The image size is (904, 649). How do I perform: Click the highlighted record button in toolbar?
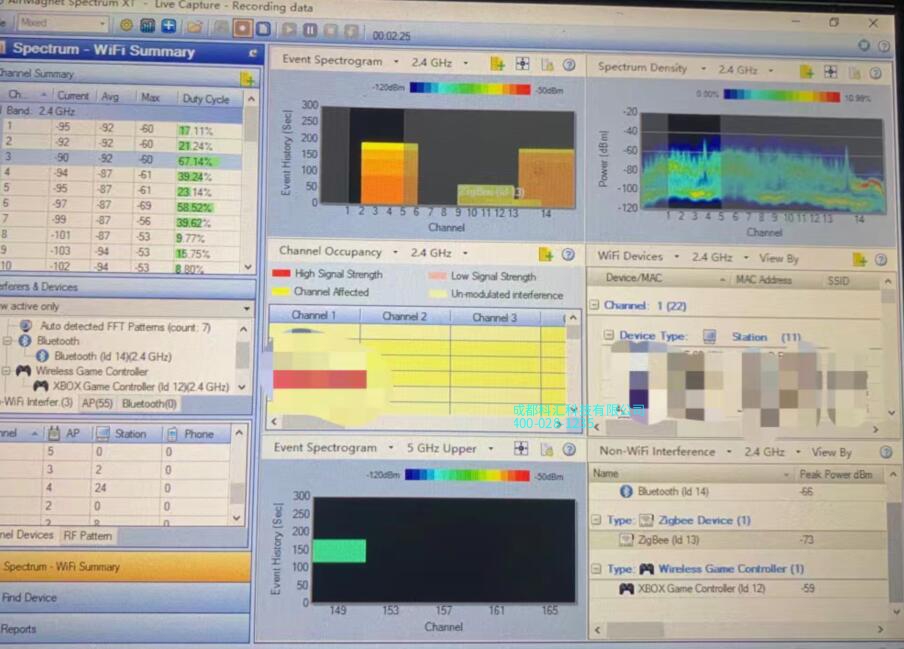(x=242, y=28)
